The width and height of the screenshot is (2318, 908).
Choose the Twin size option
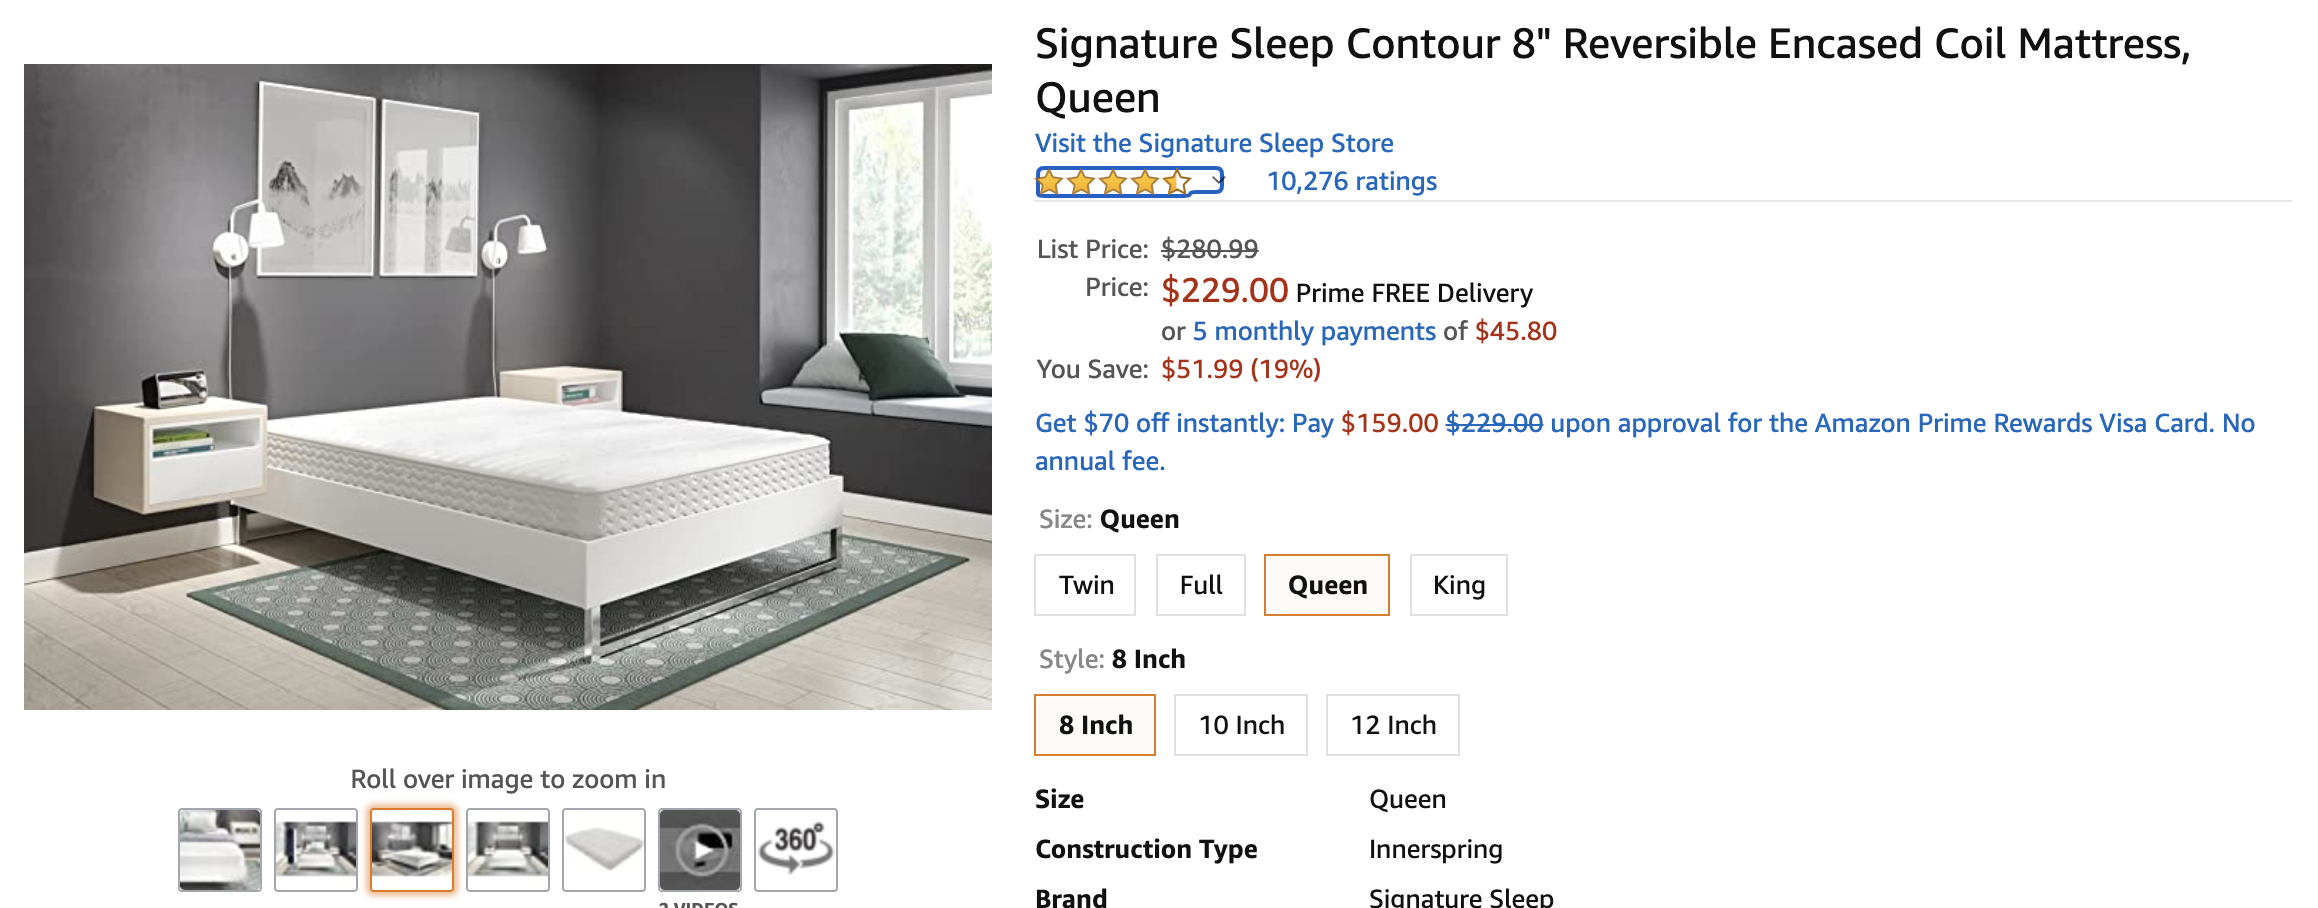click(x=1085, y=585)
